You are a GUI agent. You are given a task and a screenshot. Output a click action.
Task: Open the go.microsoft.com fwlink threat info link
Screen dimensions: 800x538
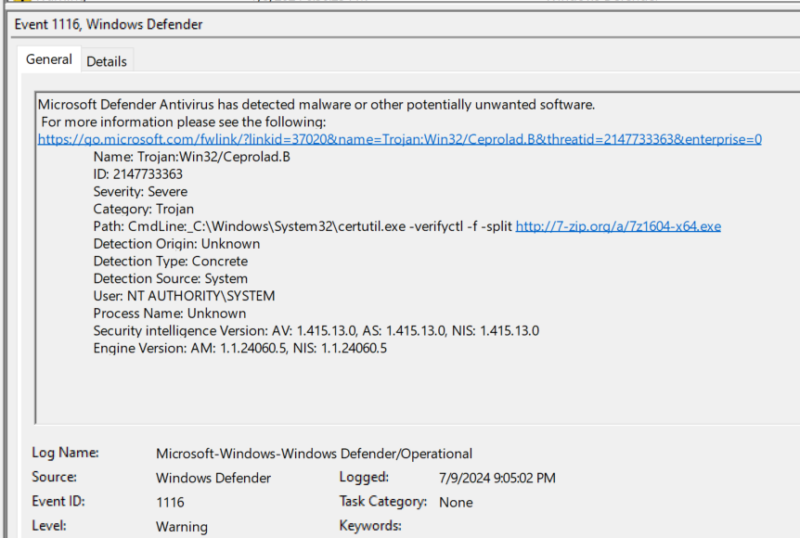pyautogui.click(x=399, y=139)
